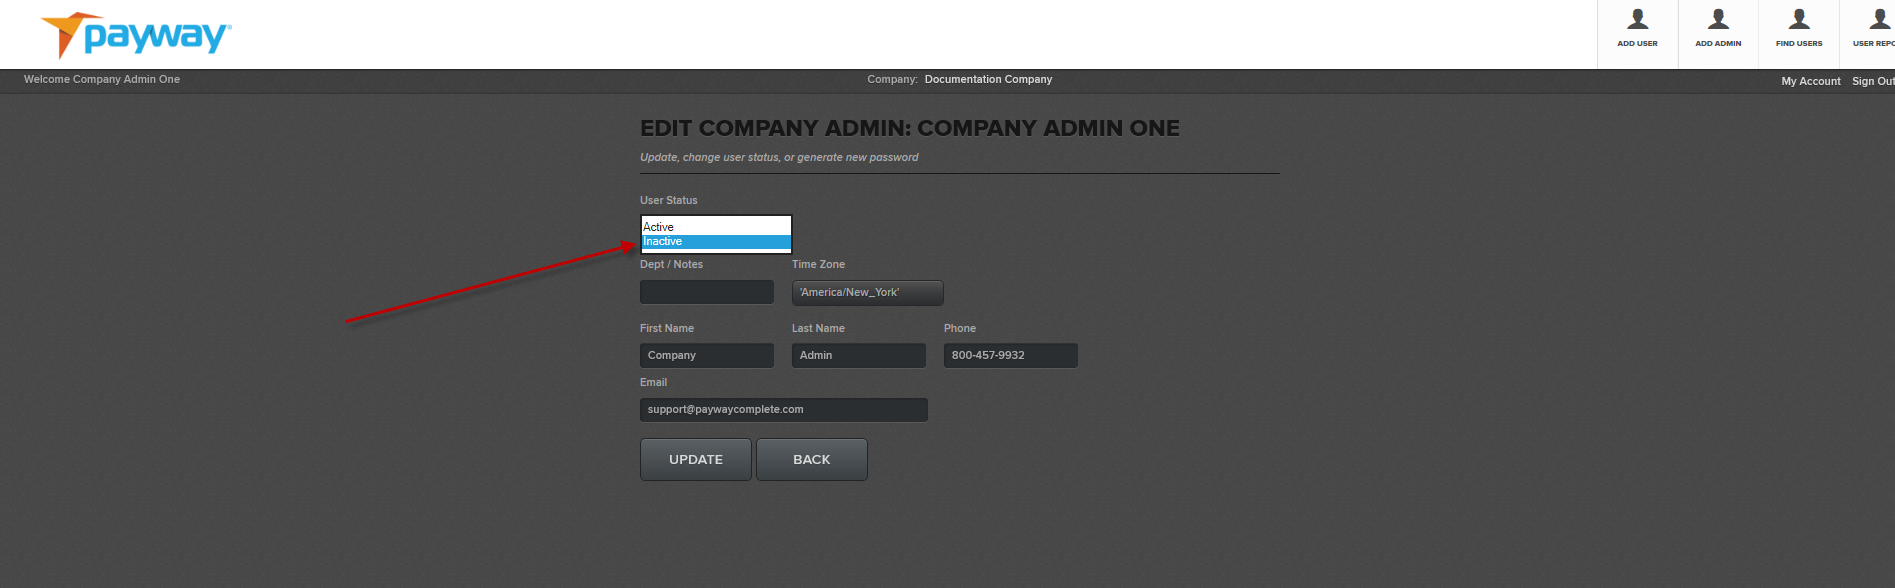1895x588 pixels.
Task: Select the Phone number field
Action: coord(1010,356)
